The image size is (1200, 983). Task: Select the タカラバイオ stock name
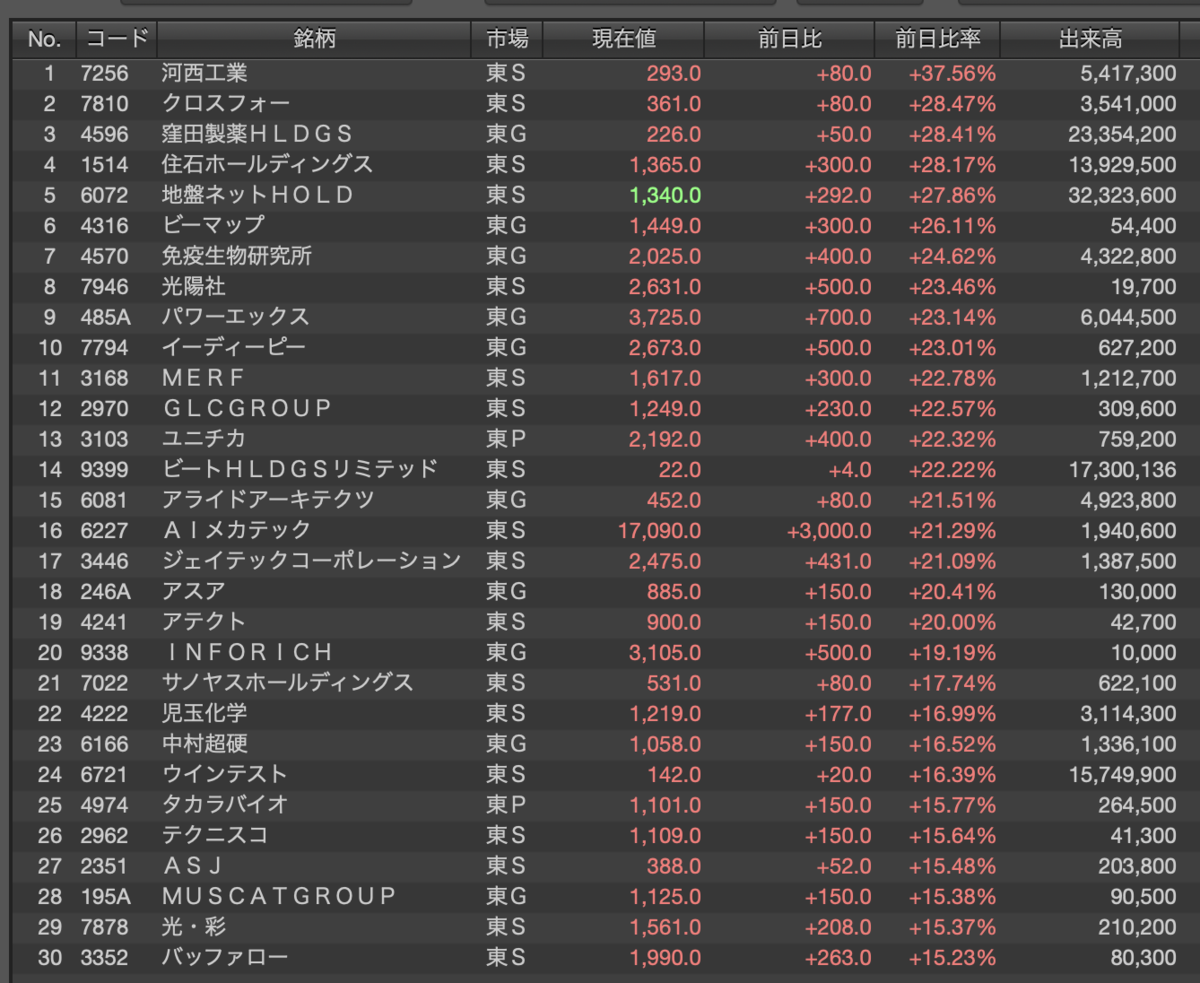tap(225, 805)
